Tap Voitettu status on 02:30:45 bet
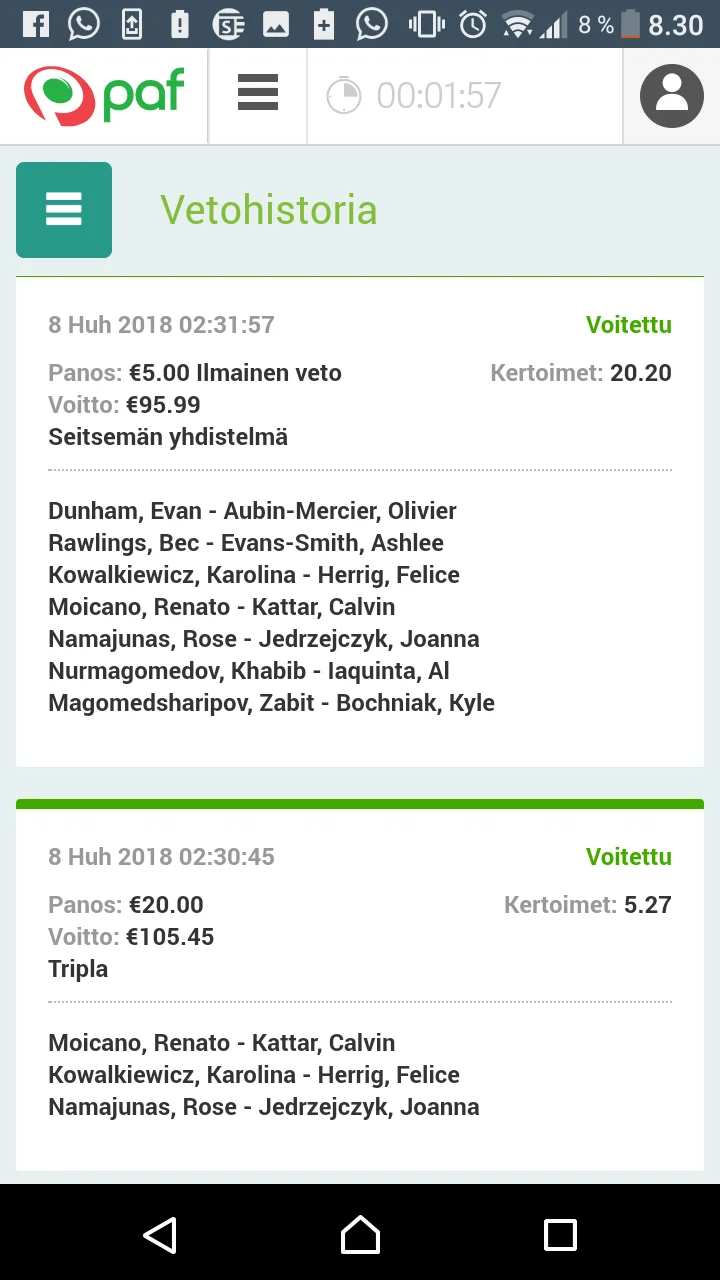 click(x=628, y=857)
